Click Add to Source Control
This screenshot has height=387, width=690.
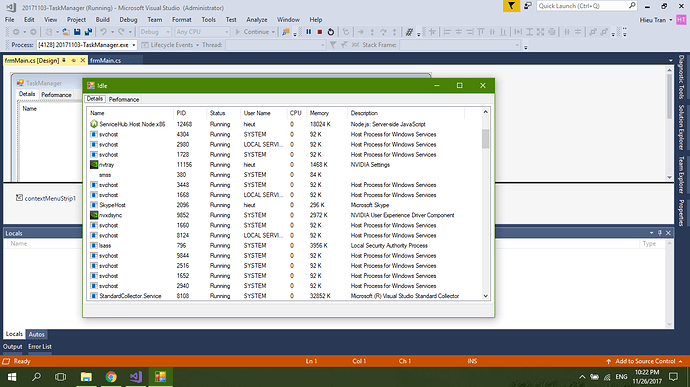[x=645, y=361]
